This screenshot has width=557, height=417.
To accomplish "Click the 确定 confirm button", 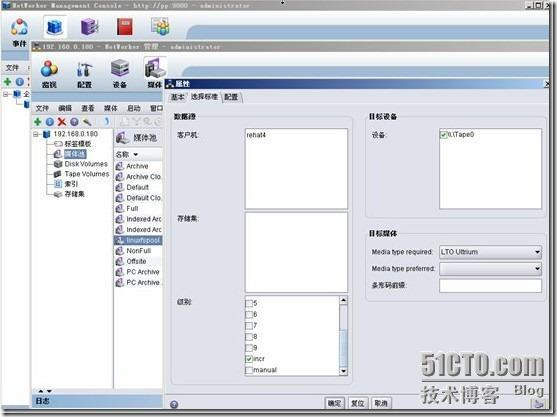I will tap(334, 403).
